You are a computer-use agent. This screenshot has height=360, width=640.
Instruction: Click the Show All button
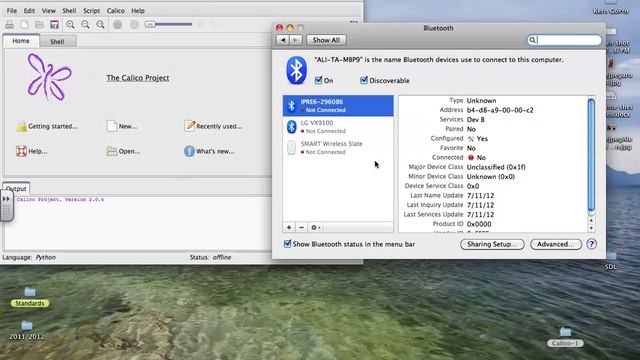[326, 40]
